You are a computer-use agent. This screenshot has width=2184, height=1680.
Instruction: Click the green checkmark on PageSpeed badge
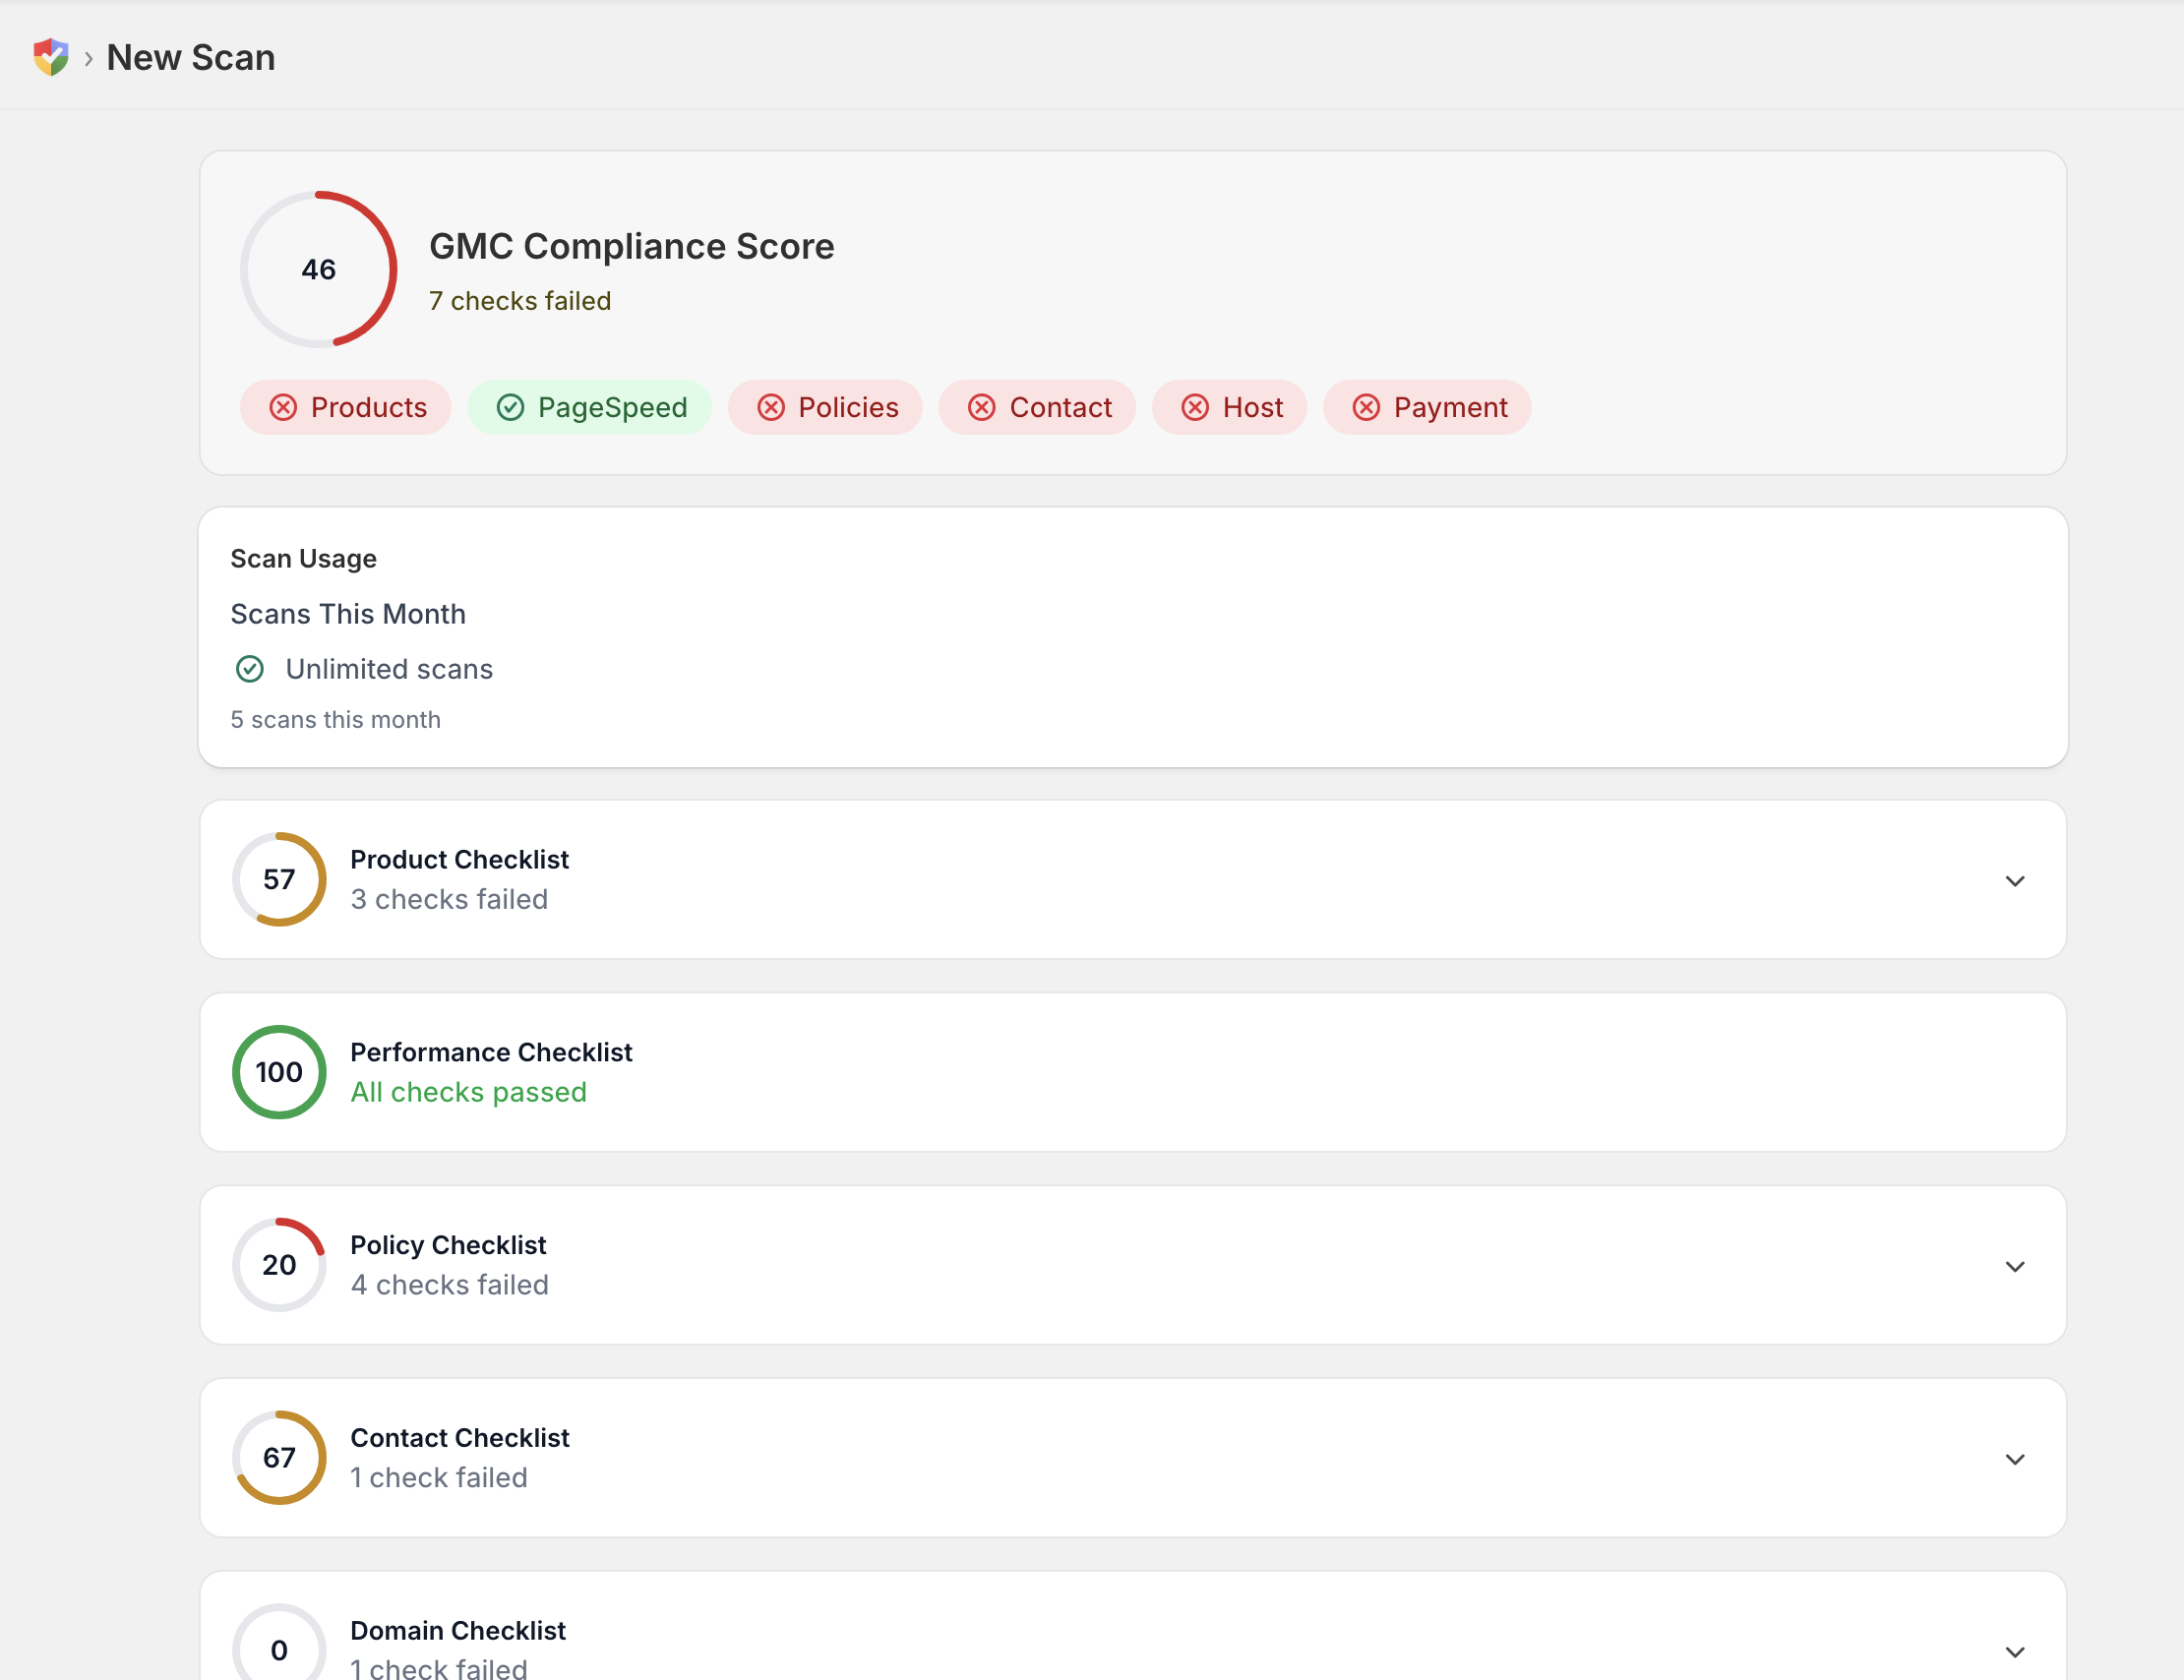click(511, 407)
